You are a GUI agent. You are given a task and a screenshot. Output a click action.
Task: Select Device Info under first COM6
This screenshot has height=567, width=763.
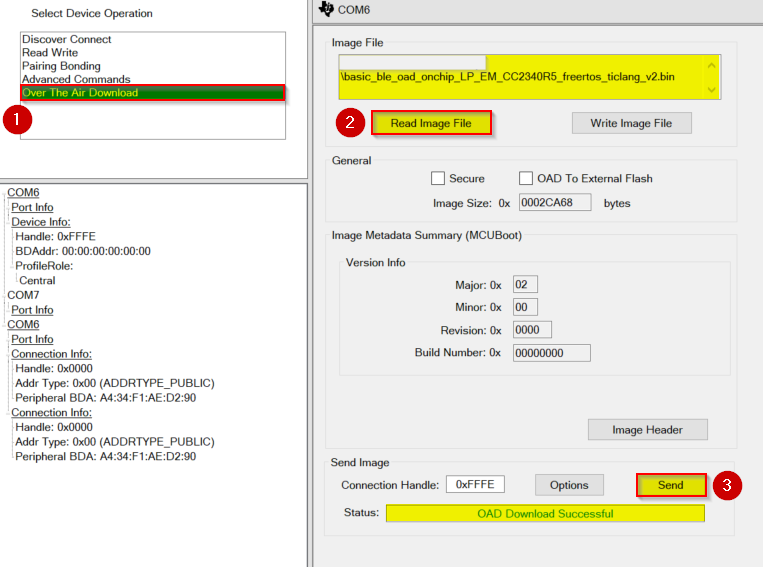coord(41,222)
